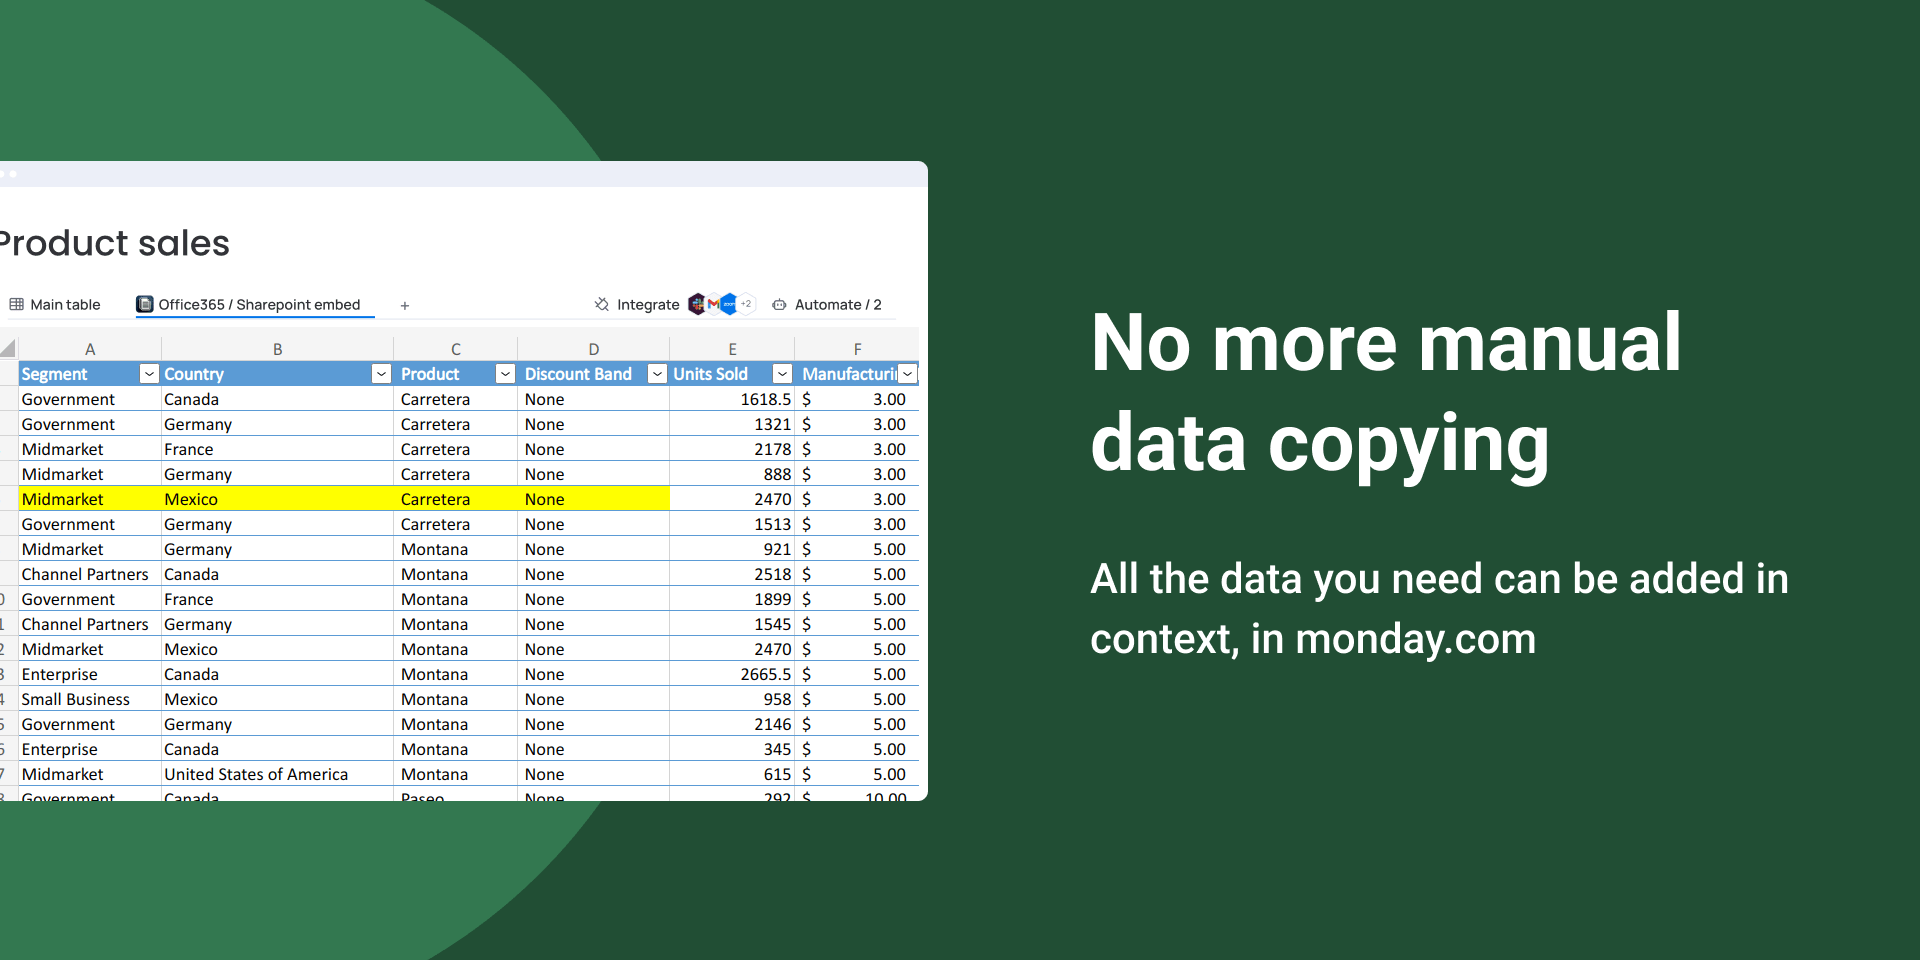Select column B header
The image size is (1920, 960).
pyautogui.click(x=277, y=349)
